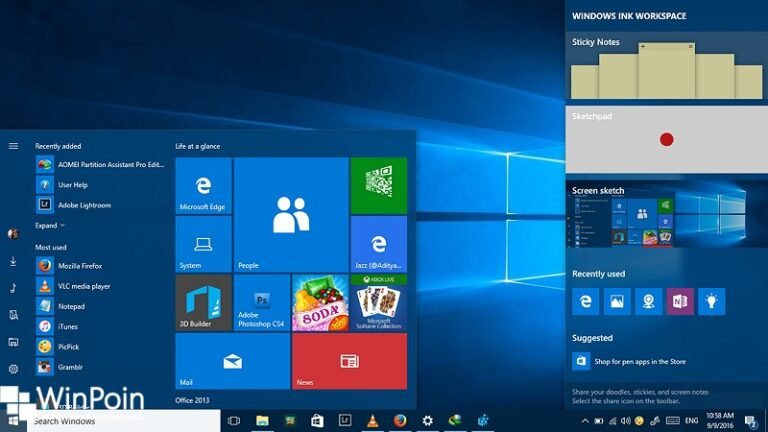Select Mozilla Firefox from Most used

click(80, 266)
